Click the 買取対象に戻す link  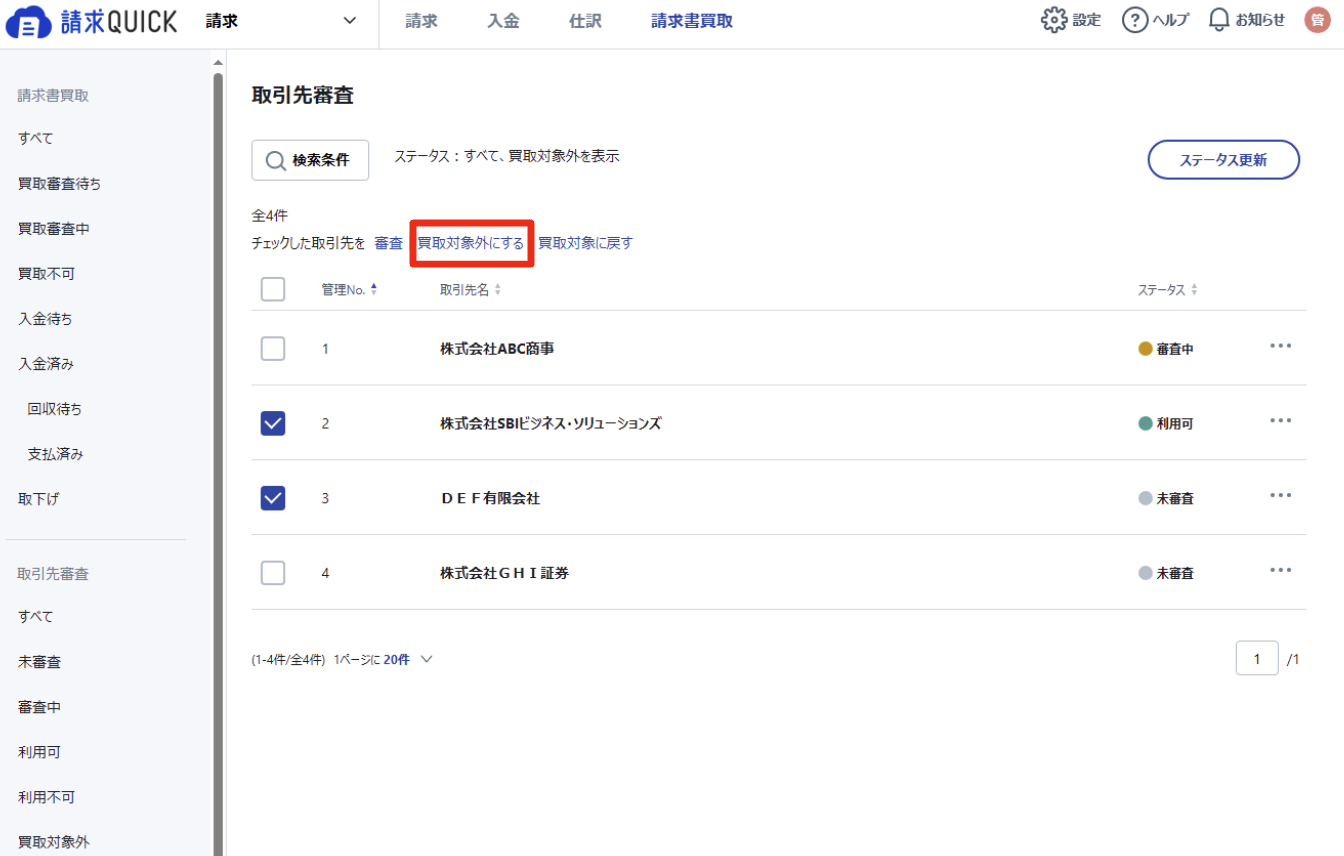pyautogui.click(x=586, y=243)
